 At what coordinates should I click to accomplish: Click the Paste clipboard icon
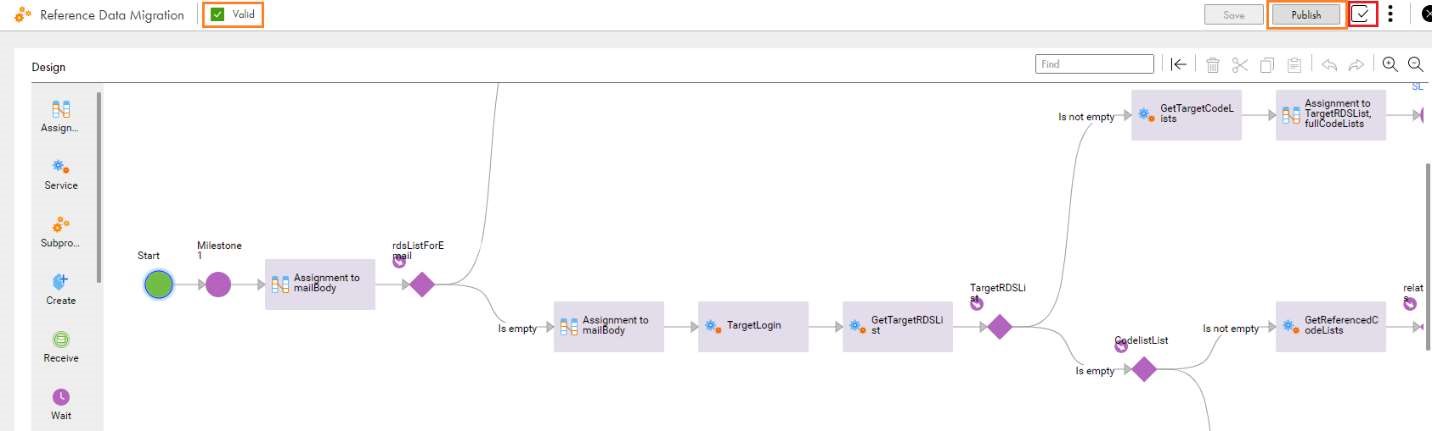(1294, 65)
